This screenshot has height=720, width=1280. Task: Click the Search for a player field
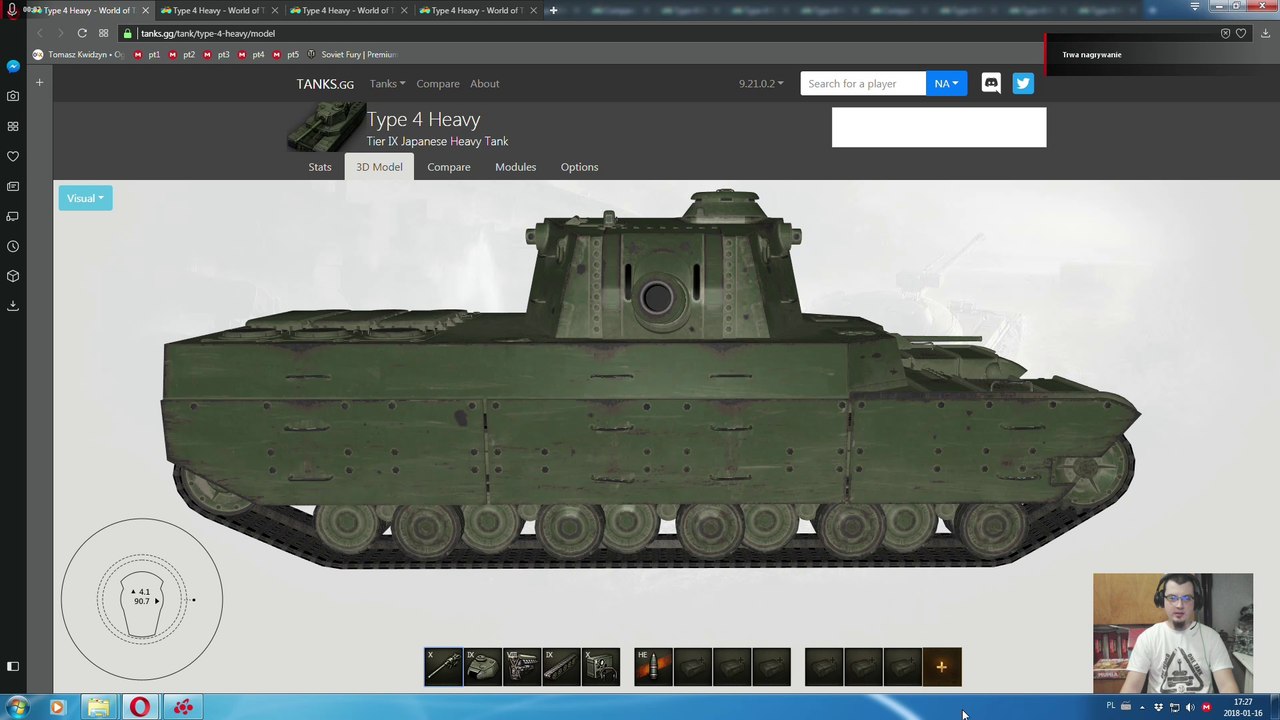(x=863, y=83)
